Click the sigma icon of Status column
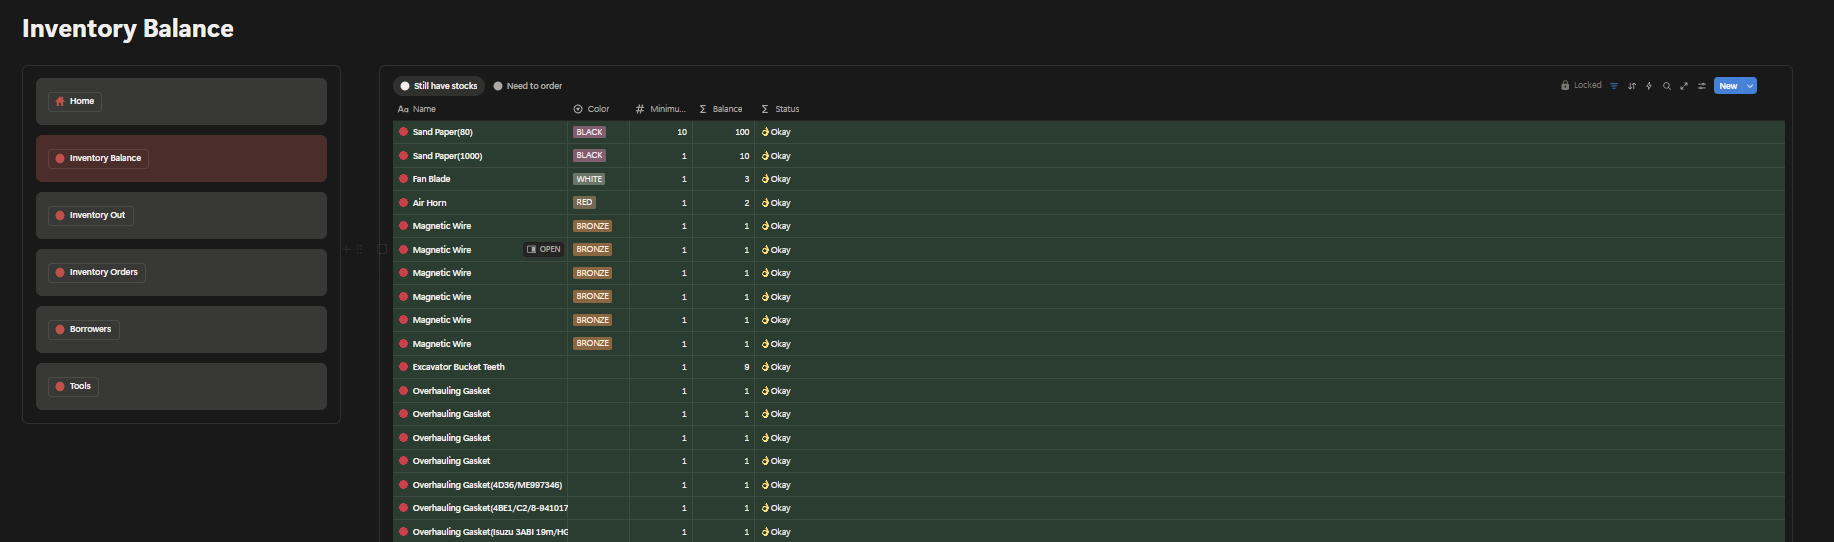Image resolution: width=1834 pixels, height=542 pixels. (765, 109)
